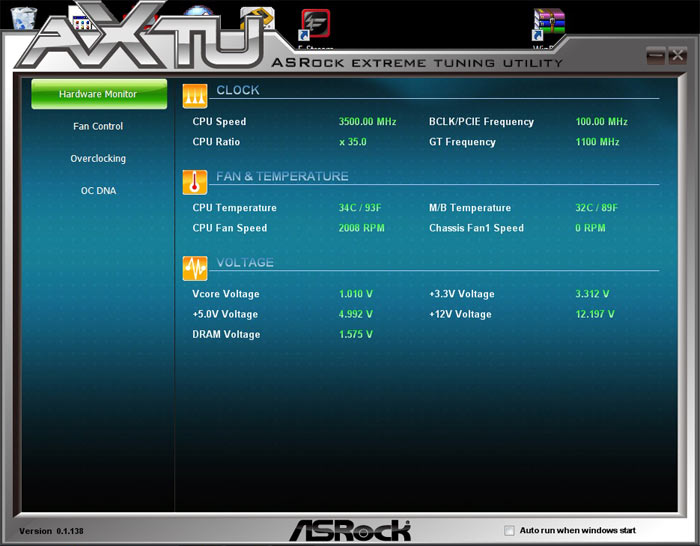
Task: Click the Chassis Fan1 Speed 0 RPM value
Action: click(x=590, y=228)
